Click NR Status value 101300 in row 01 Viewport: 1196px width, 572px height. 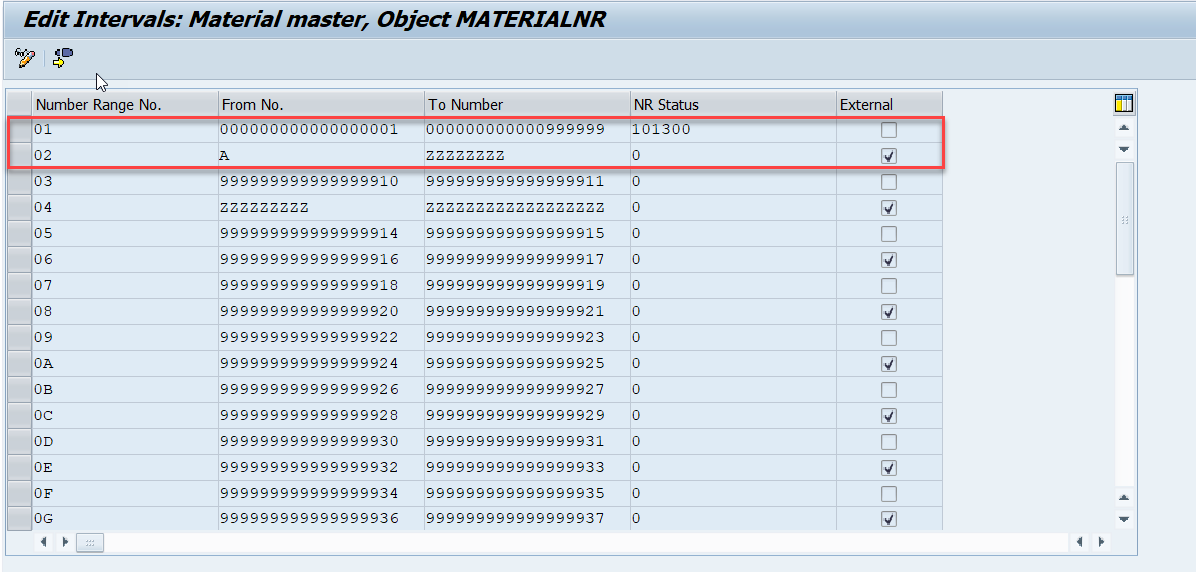[662, 130]
